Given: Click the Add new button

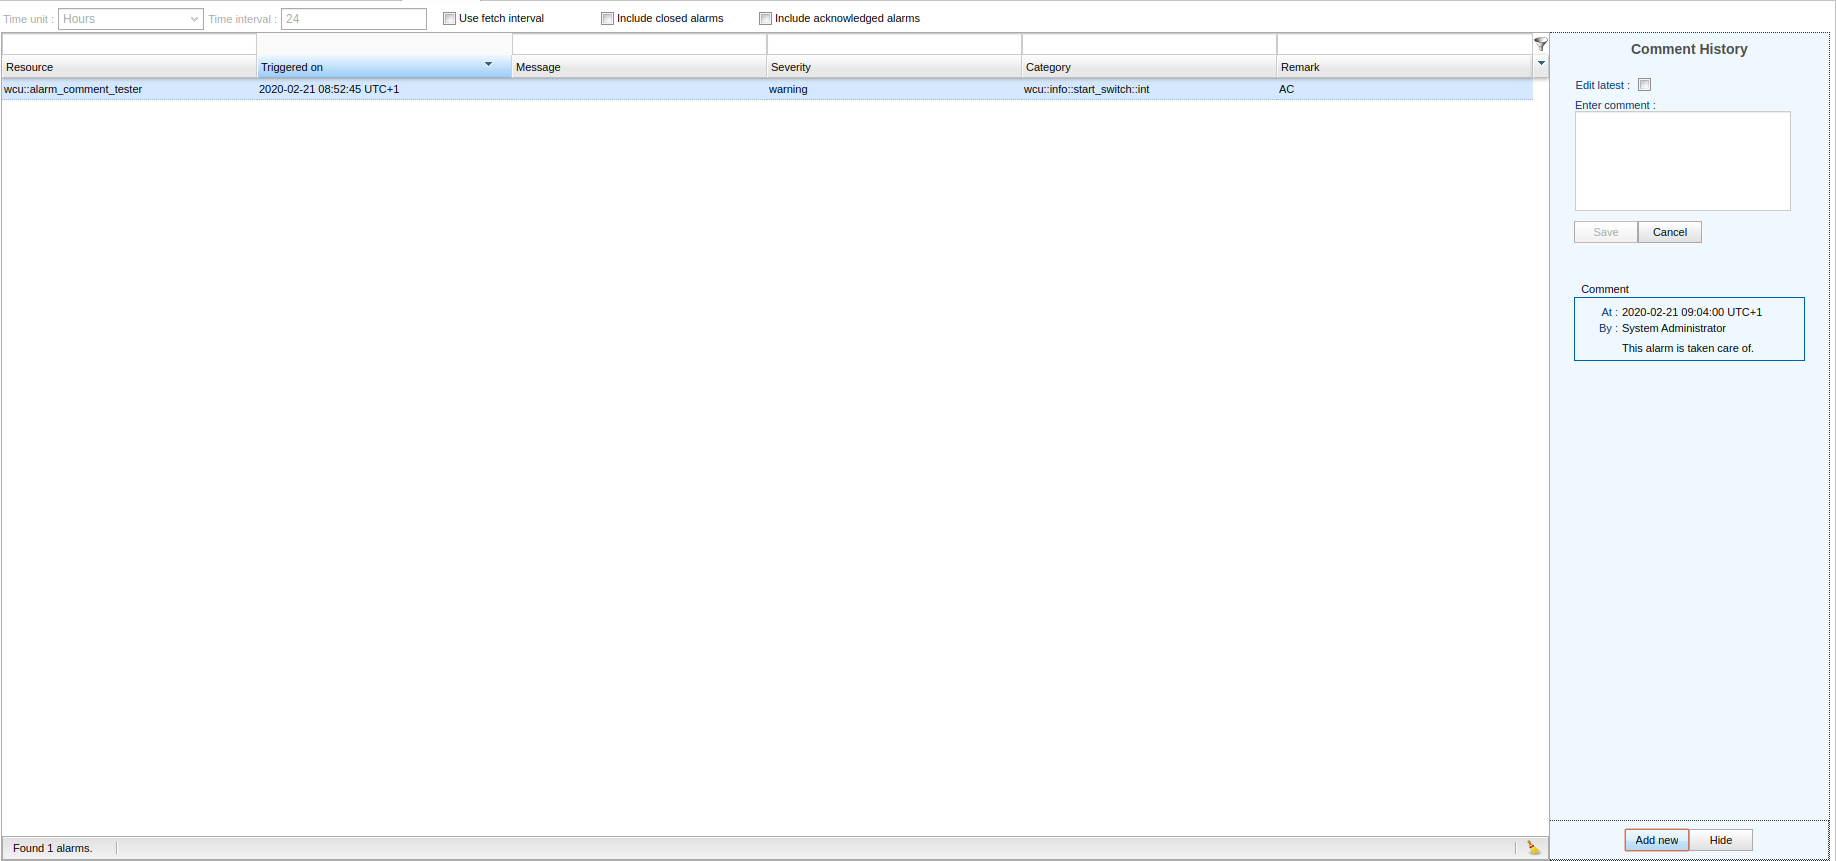Looking at the screenshot, I should click(x=1656, y=840).
